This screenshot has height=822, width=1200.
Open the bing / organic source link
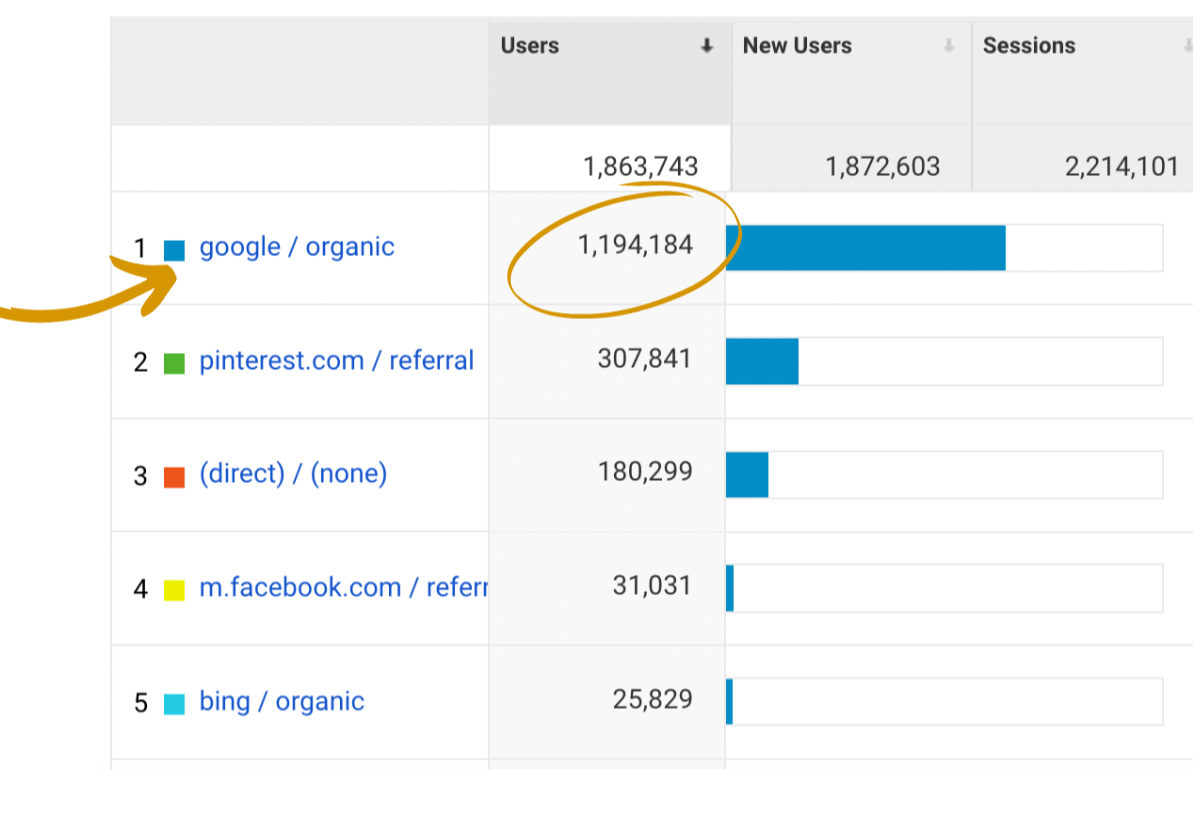coord(282,701)
